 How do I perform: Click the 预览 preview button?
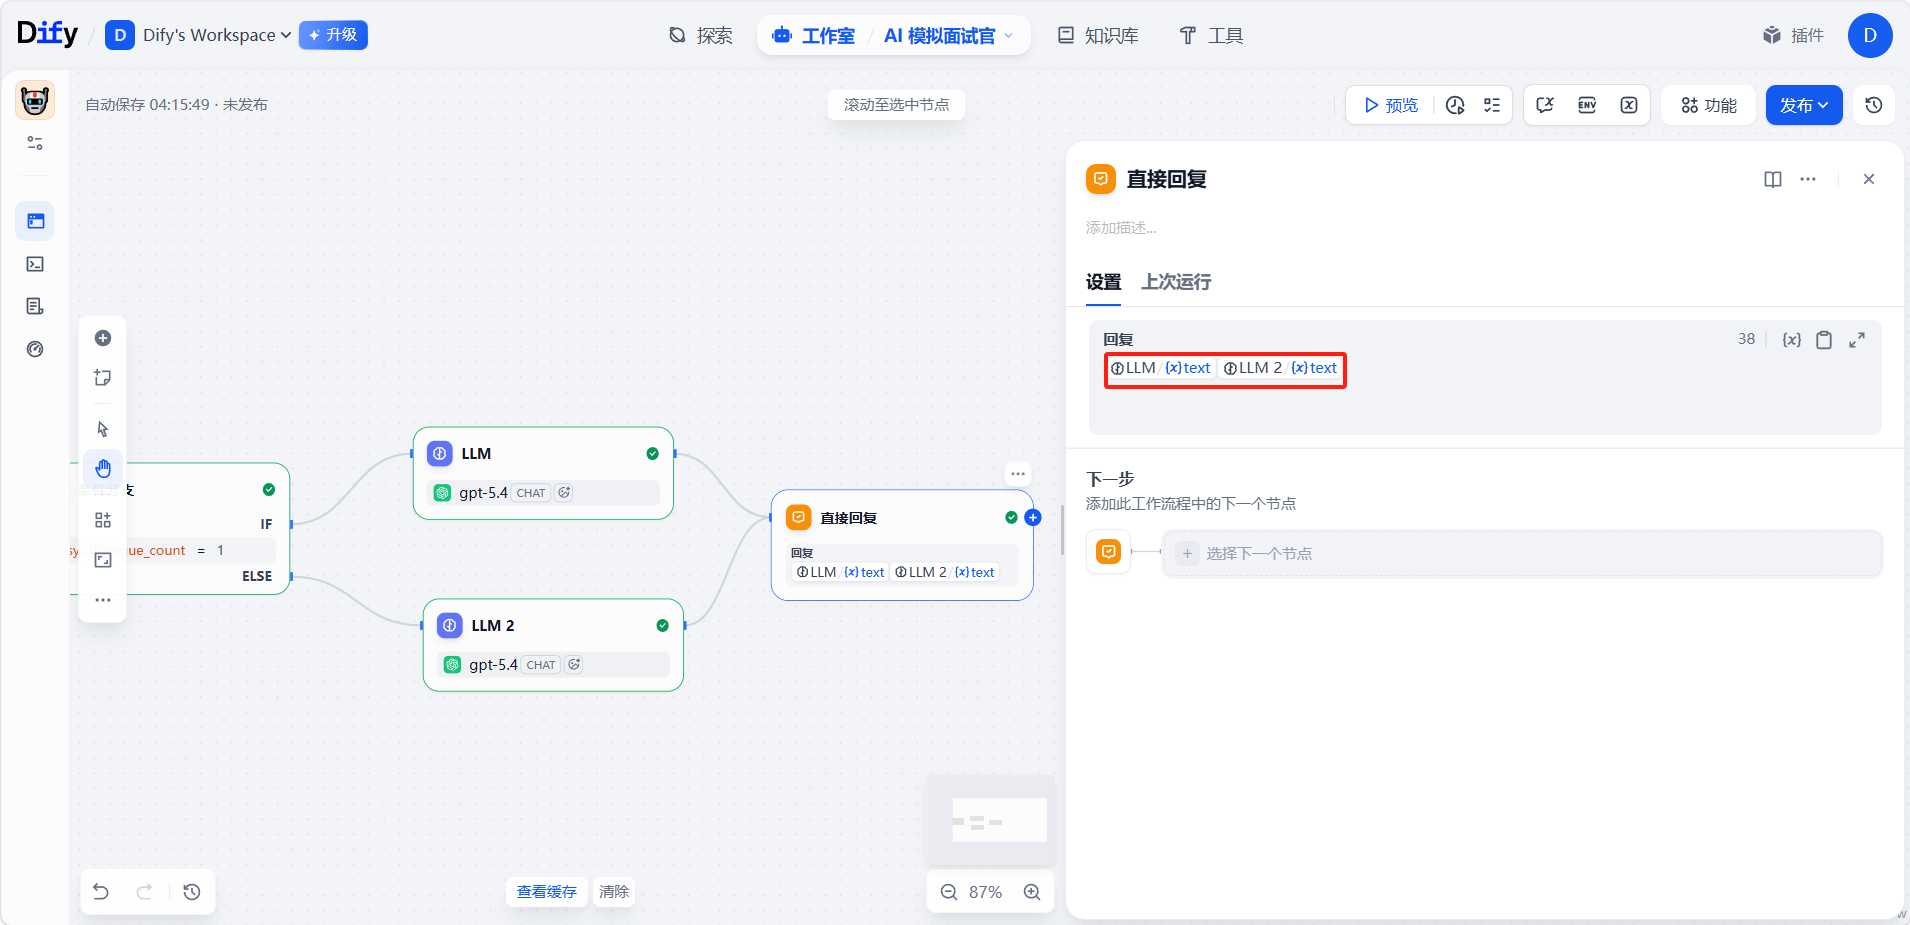(1391, 105)
